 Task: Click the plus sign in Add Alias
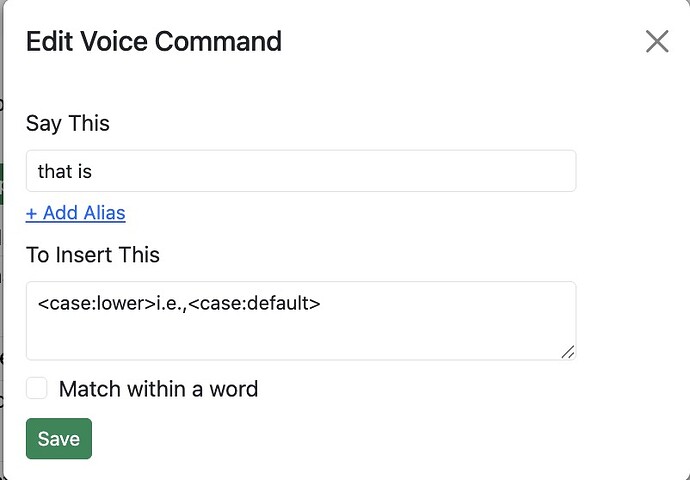tap(32, 213)
